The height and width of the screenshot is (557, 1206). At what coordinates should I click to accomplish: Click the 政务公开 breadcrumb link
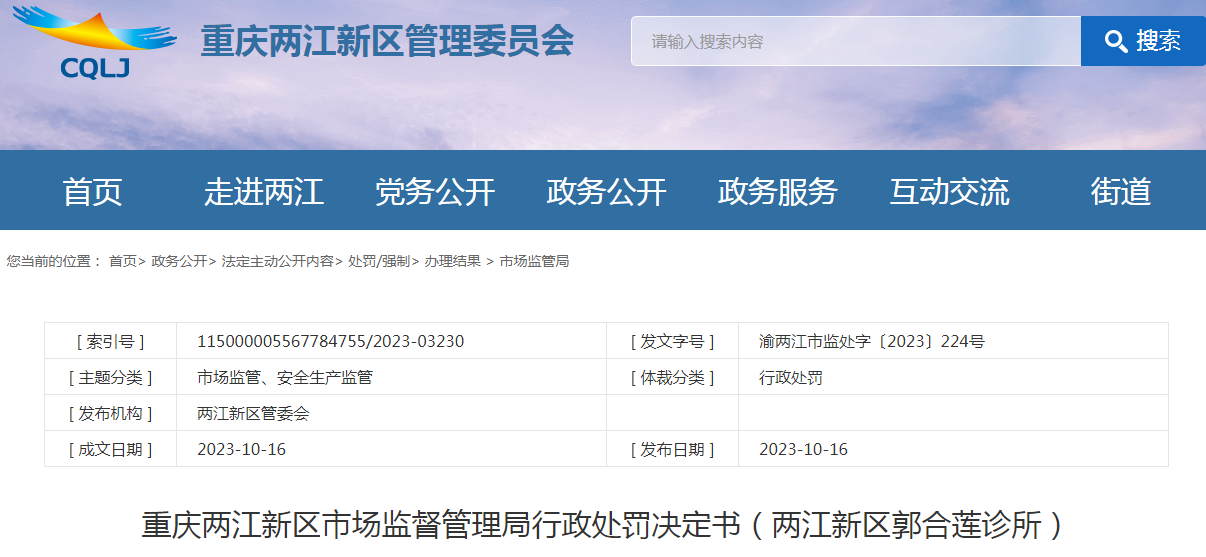pyautogui.click(x=179, y=261)
